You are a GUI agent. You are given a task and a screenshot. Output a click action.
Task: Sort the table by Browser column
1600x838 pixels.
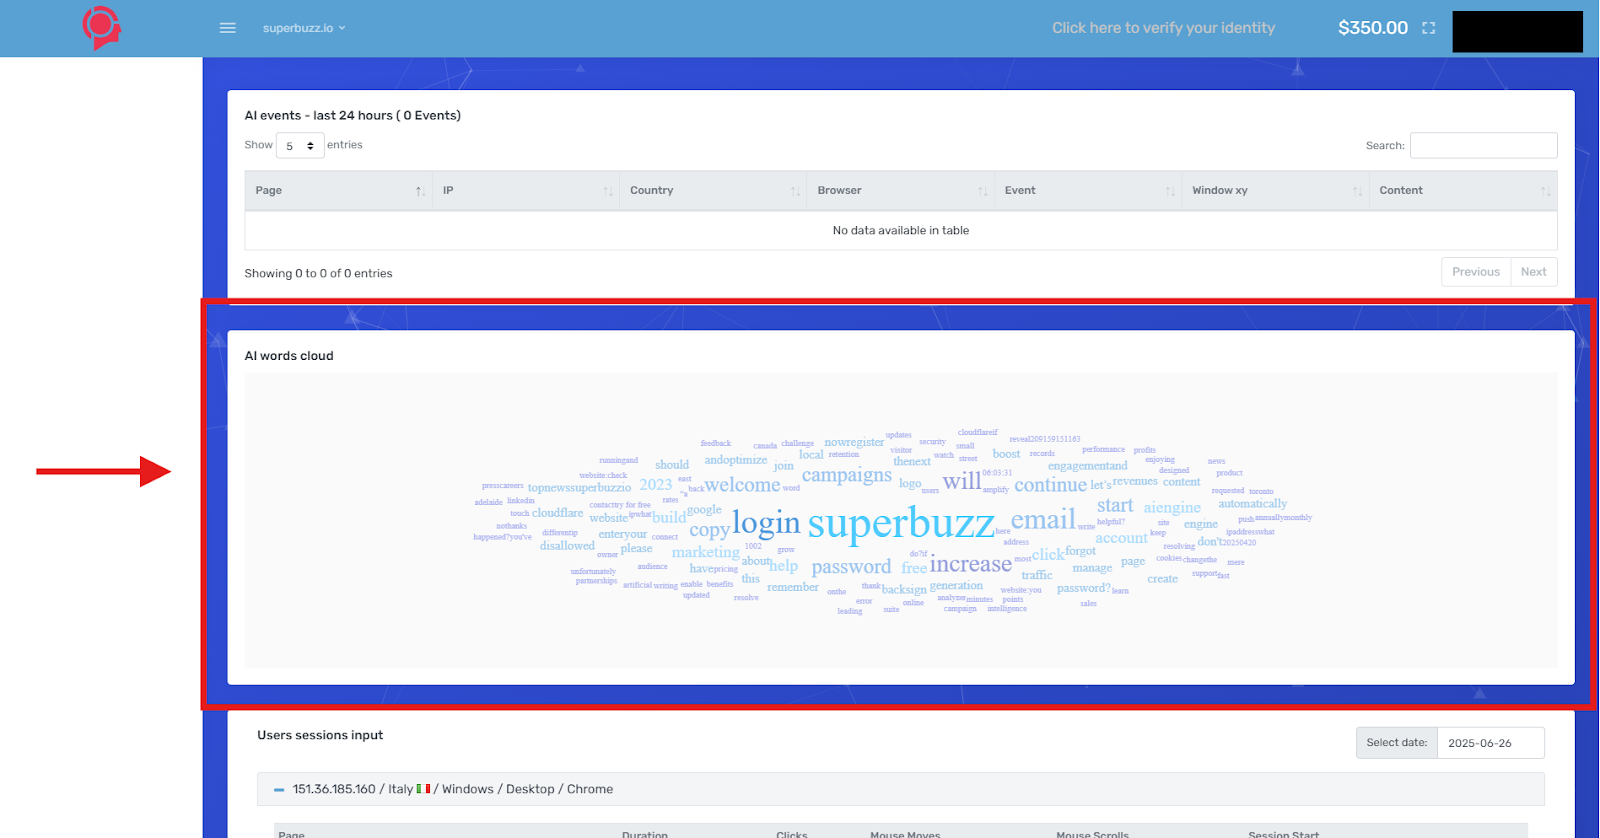click(x=901, y=190)
